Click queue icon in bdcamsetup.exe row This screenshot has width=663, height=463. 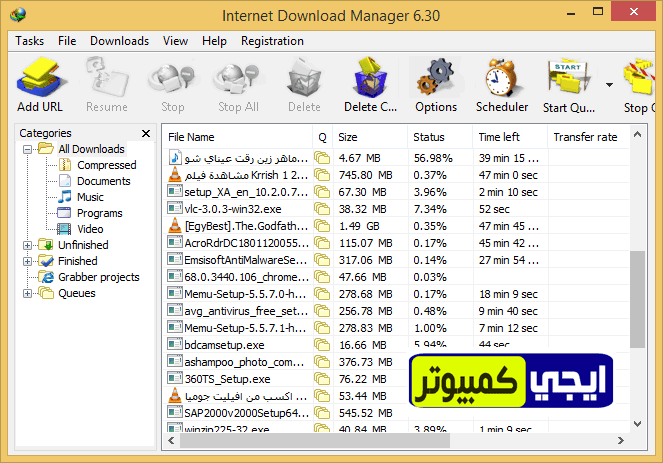(322, 345)
